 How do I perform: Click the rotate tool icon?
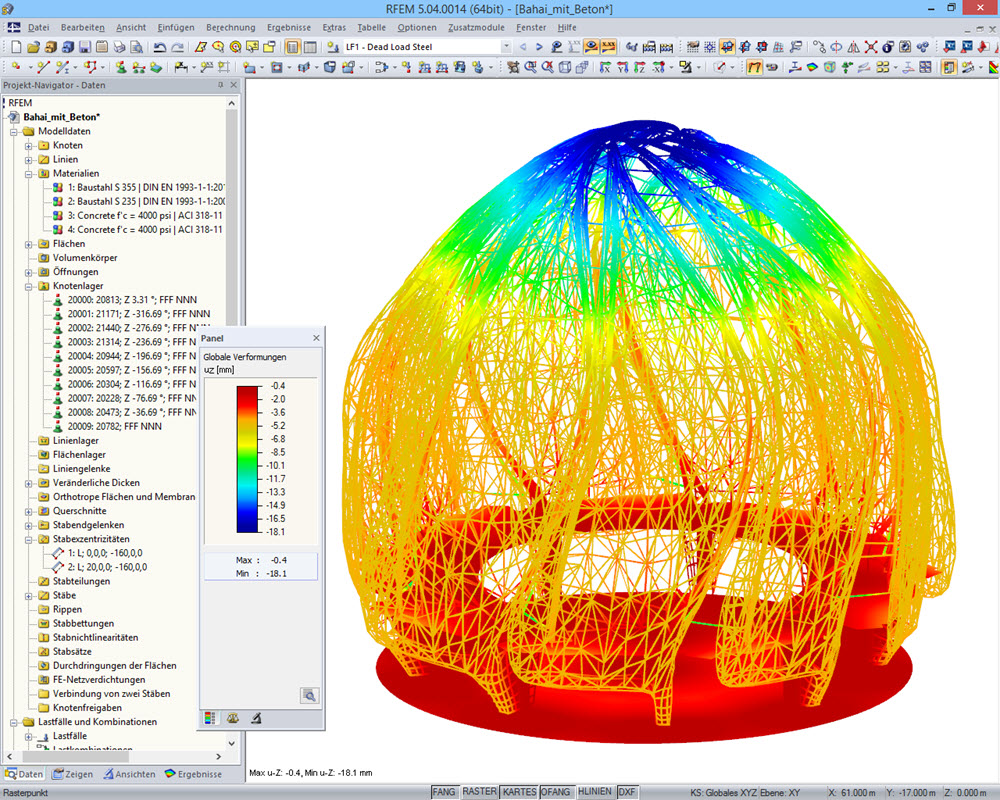(x=836, y=47)
